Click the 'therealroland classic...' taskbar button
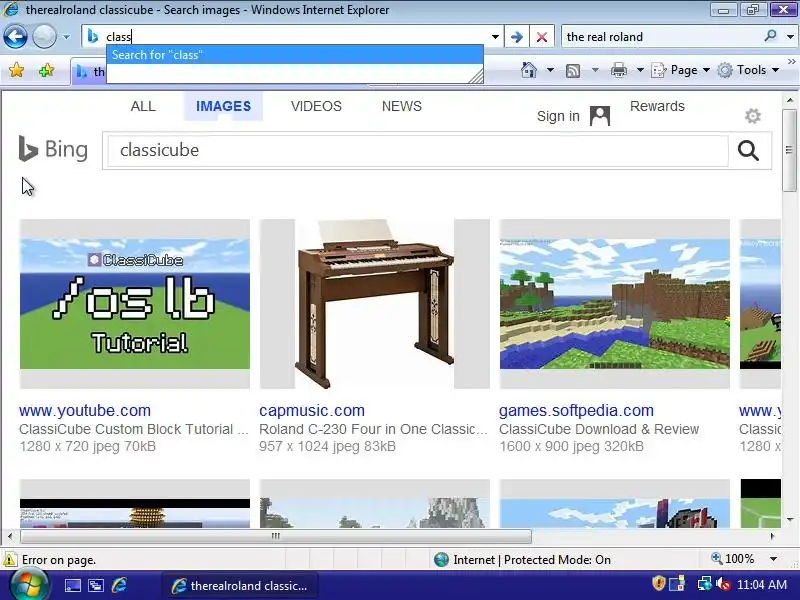 [x=240, y=586]
